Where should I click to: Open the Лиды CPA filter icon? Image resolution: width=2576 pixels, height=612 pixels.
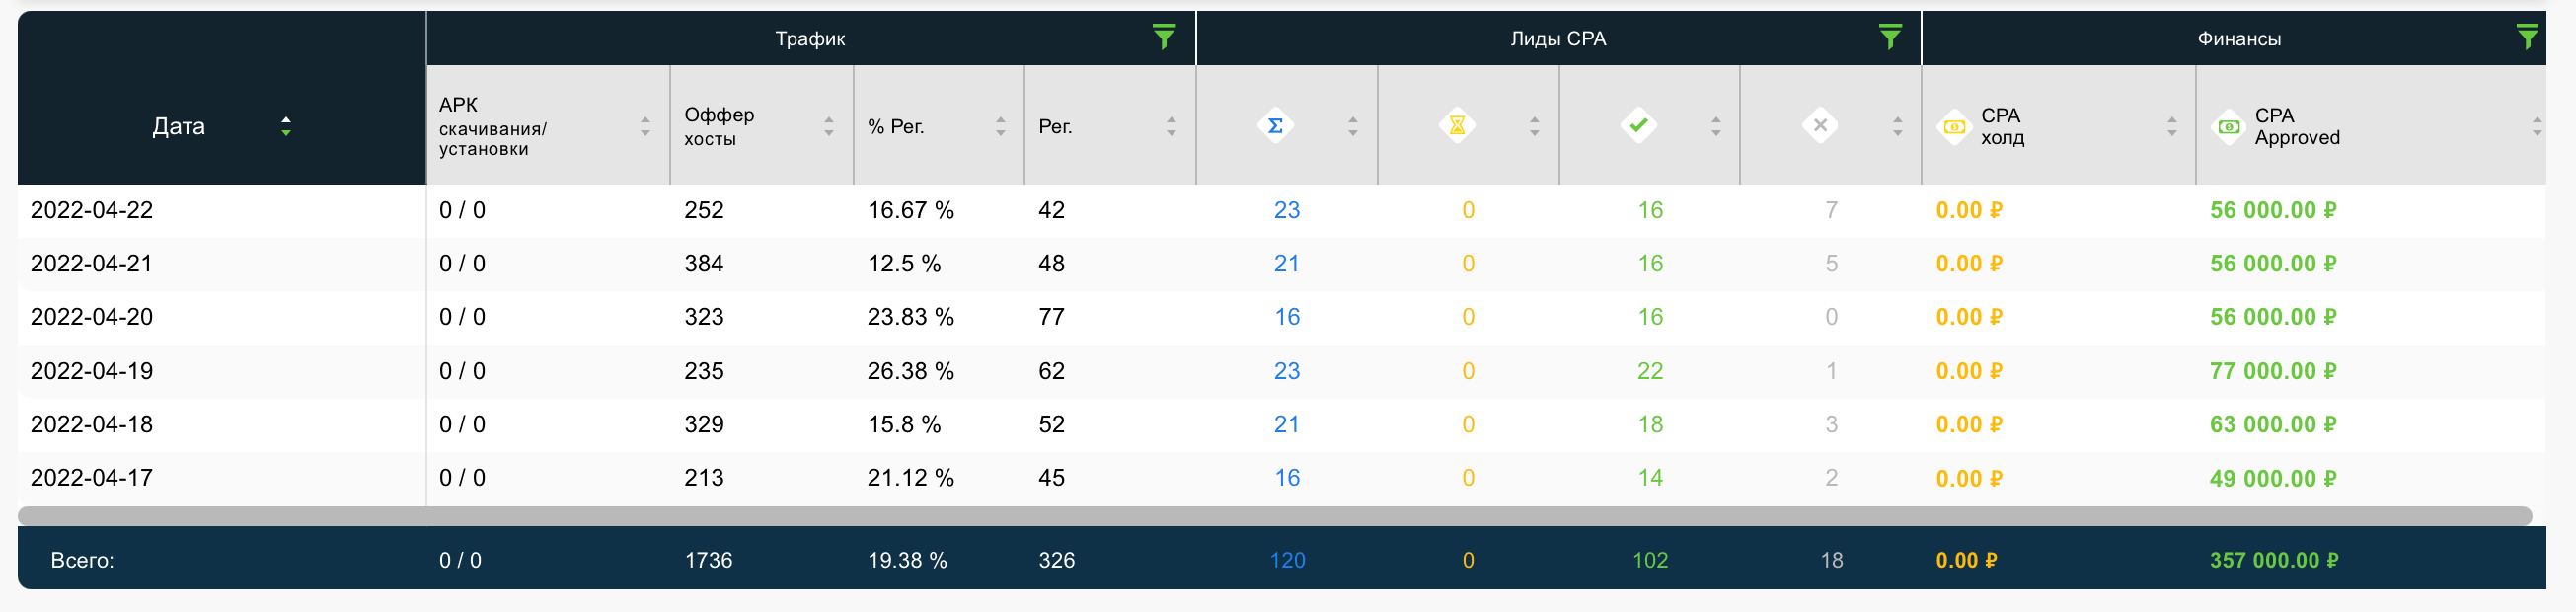(1890, 38)
